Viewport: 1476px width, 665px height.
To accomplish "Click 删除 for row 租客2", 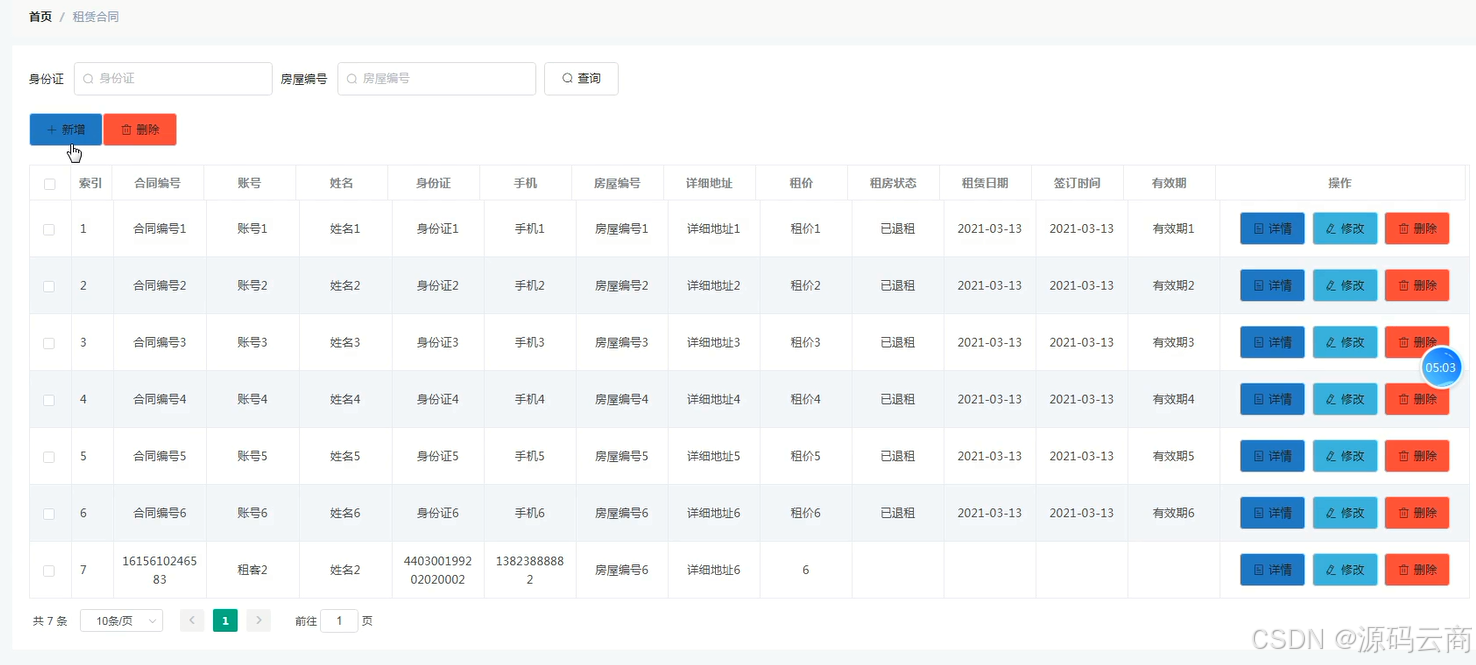I will pos(1417,570).
